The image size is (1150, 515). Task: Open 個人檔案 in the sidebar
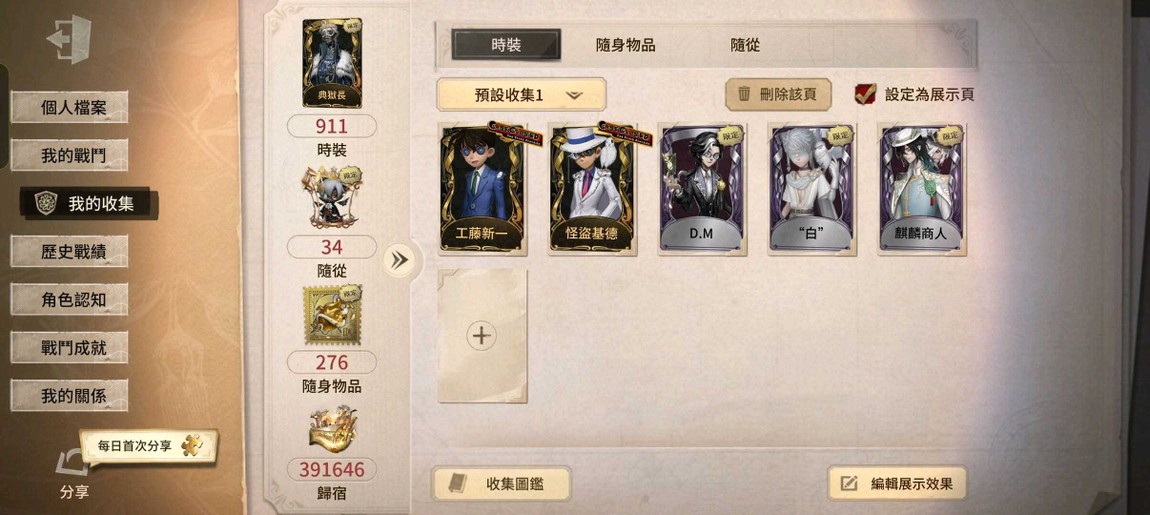[70, 108]
